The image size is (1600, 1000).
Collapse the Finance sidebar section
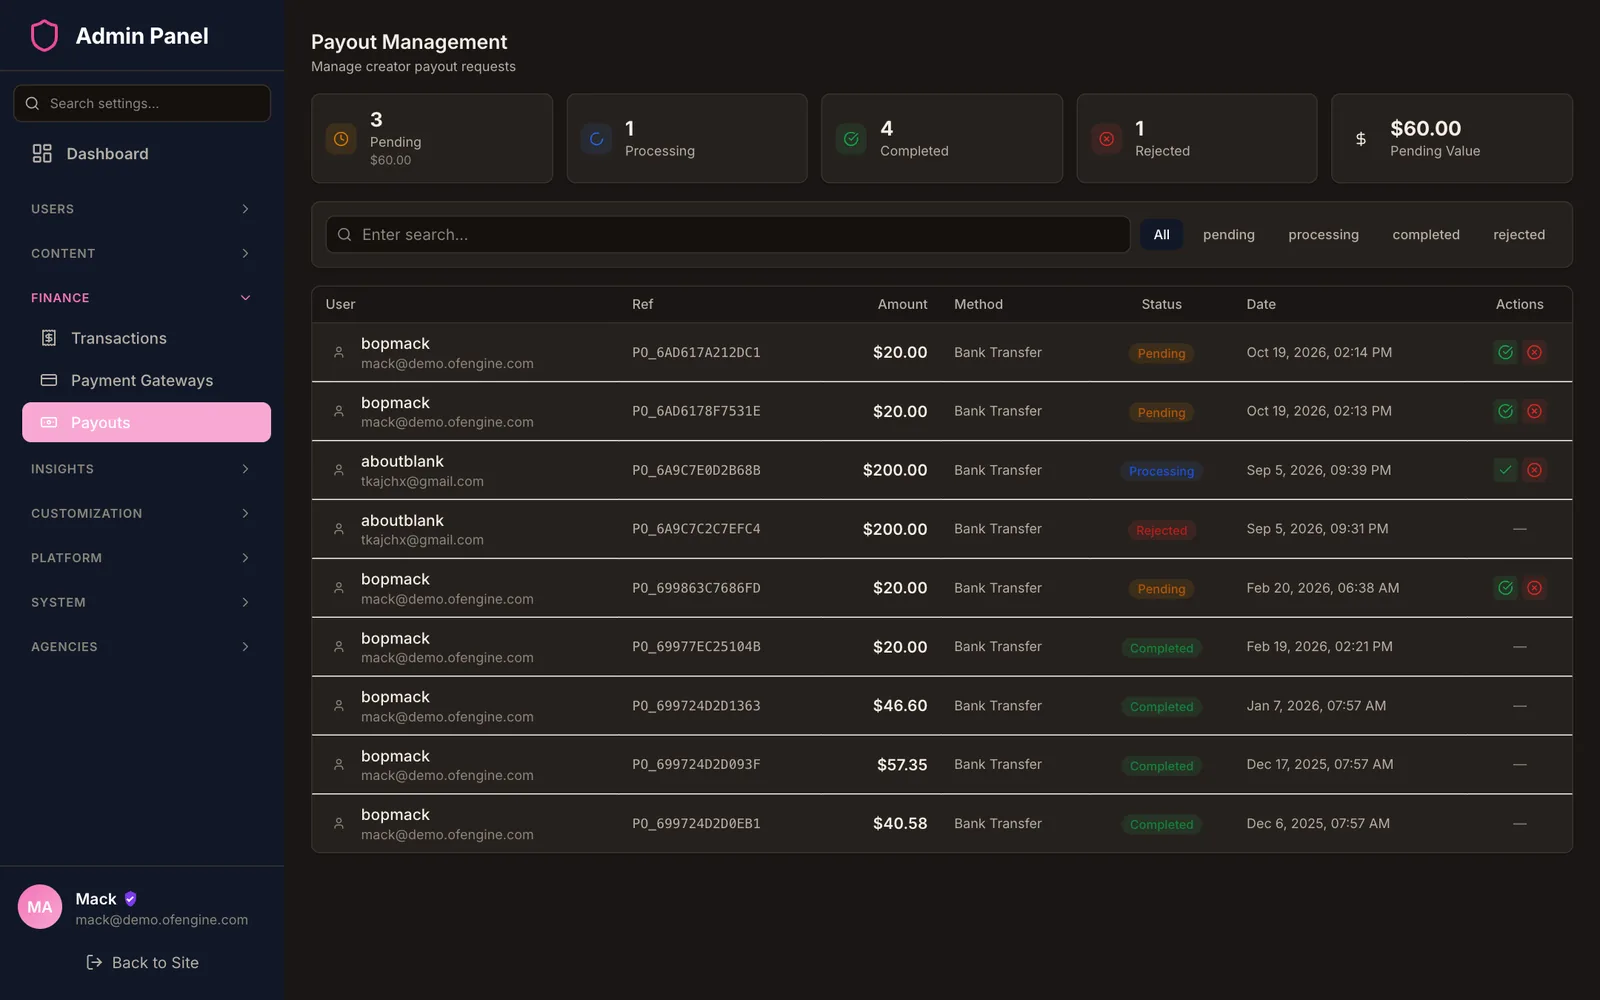click(141, 298)
